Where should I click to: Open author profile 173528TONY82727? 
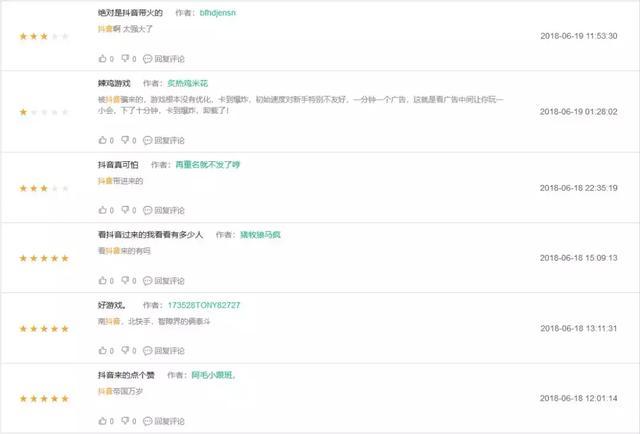(x=204, y=305)
